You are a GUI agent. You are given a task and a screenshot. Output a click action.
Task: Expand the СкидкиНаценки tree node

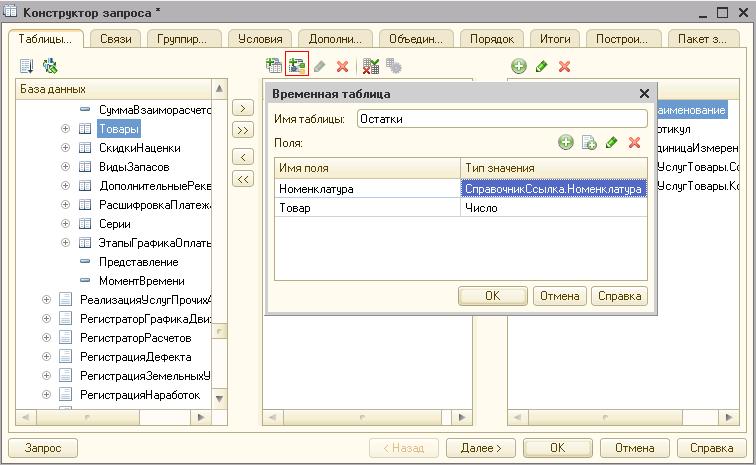(x=65, y=148)
